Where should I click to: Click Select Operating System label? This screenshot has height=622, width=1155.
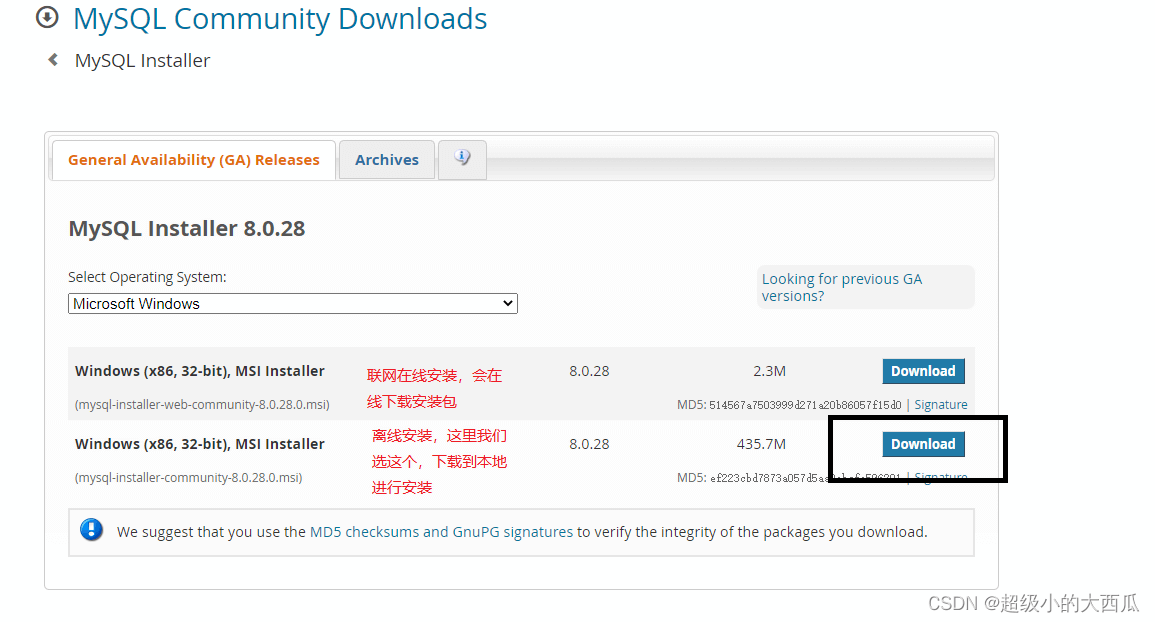(147, 277)
